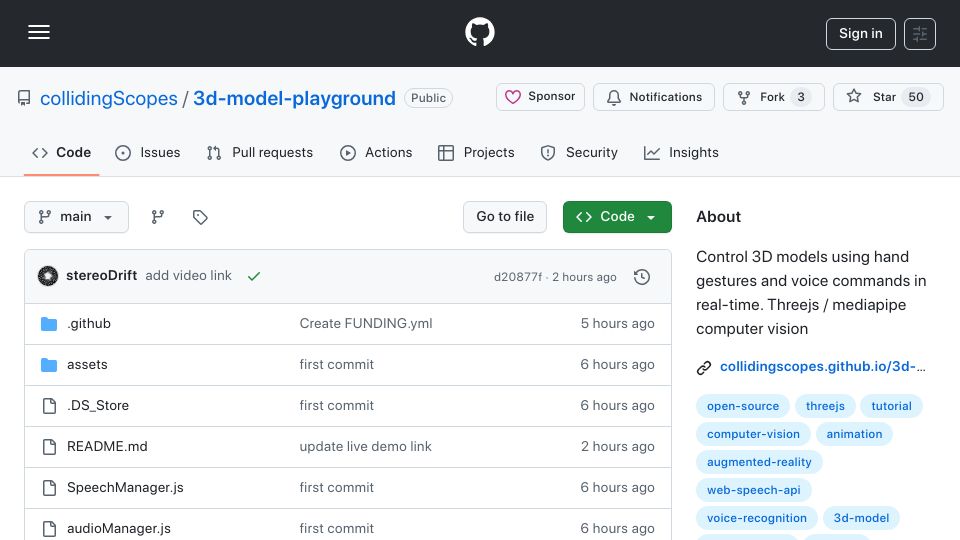
Task: Select the Code tab
Action: [61, 152]
